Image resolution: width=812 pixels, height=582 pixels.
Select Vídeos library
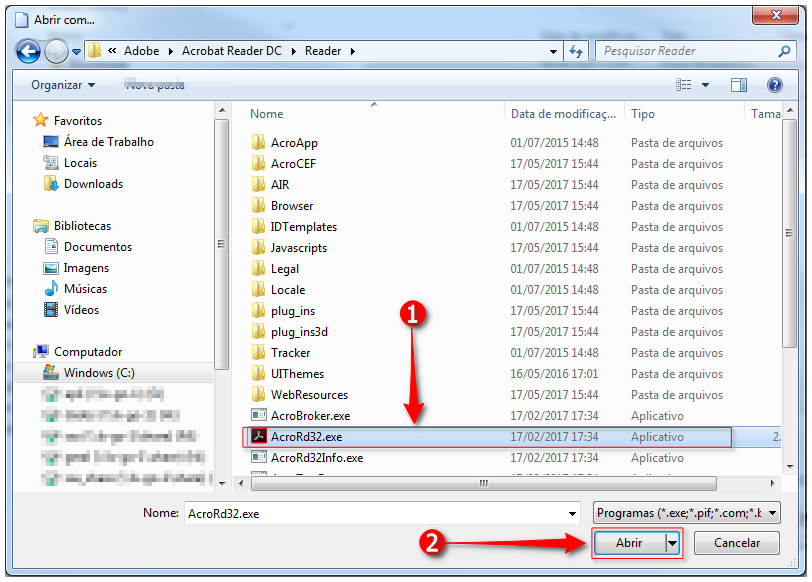[81, 310]
